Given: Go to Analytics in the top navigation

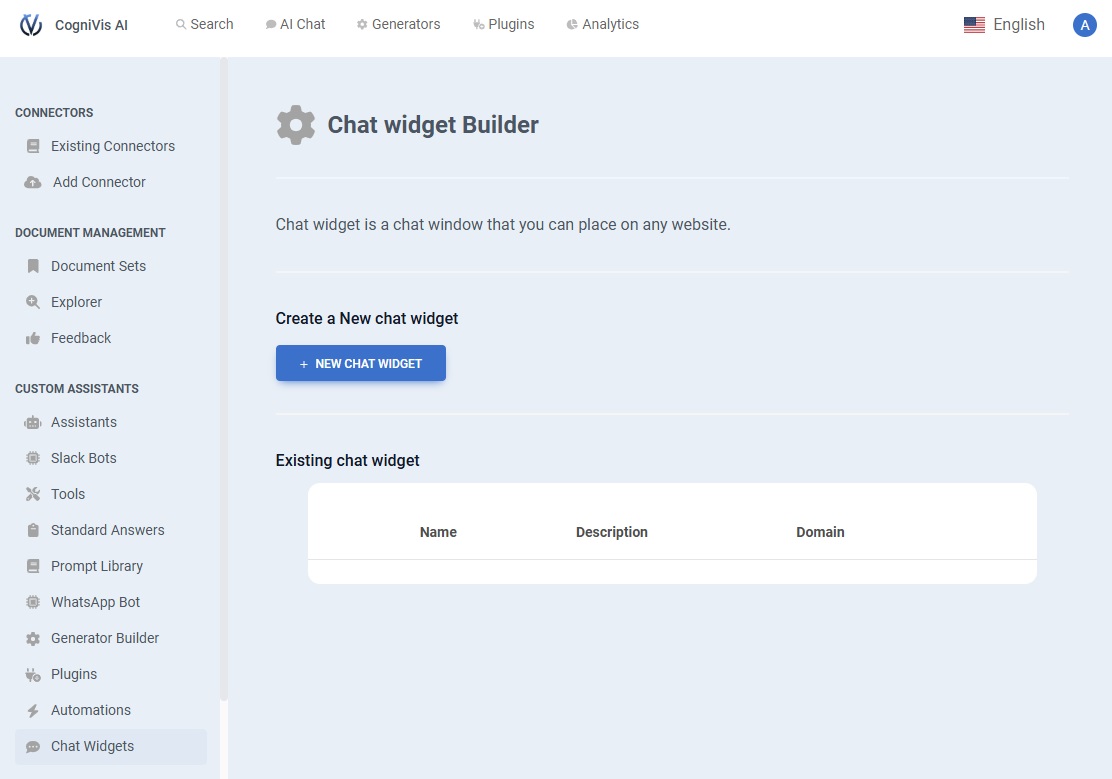Looking at the screenshot, I should click(602, 24).
